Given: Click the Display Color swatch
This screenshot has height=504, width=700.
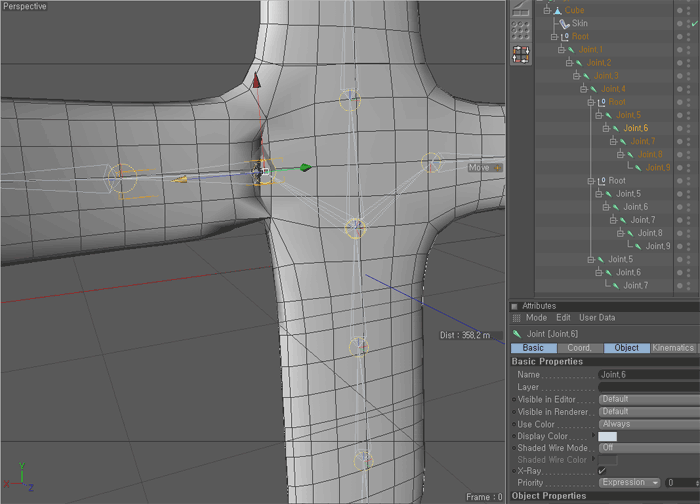Looking at the screenshot, I should pos(607,437).
